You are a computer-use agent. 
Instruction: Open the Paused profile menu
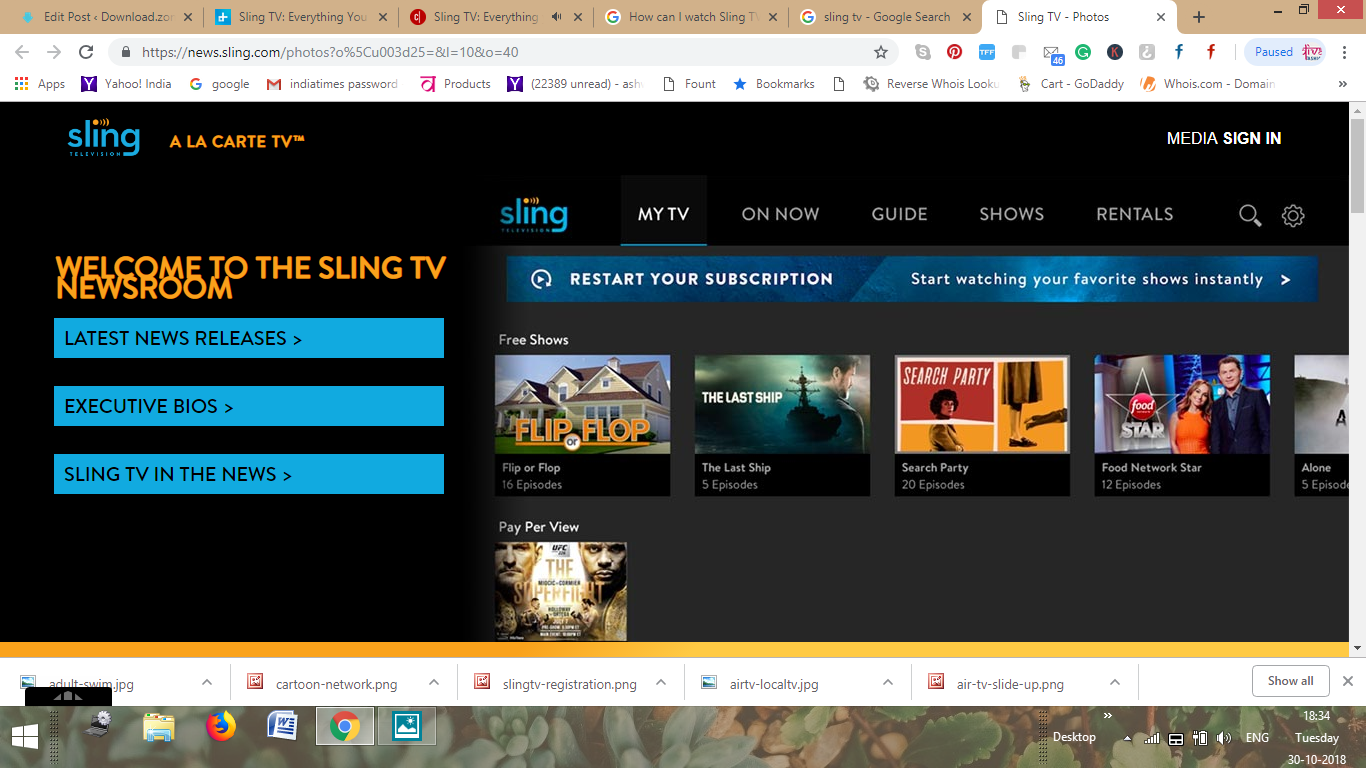[1285, 52]
